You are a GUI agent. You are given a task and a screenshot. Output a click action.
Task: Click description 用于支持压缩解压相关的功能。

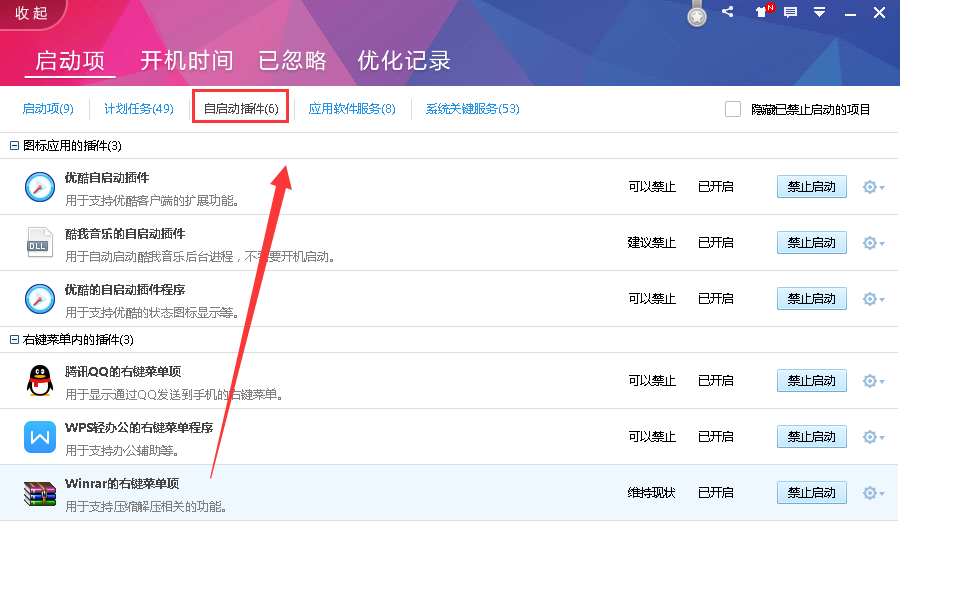[147, 506]
